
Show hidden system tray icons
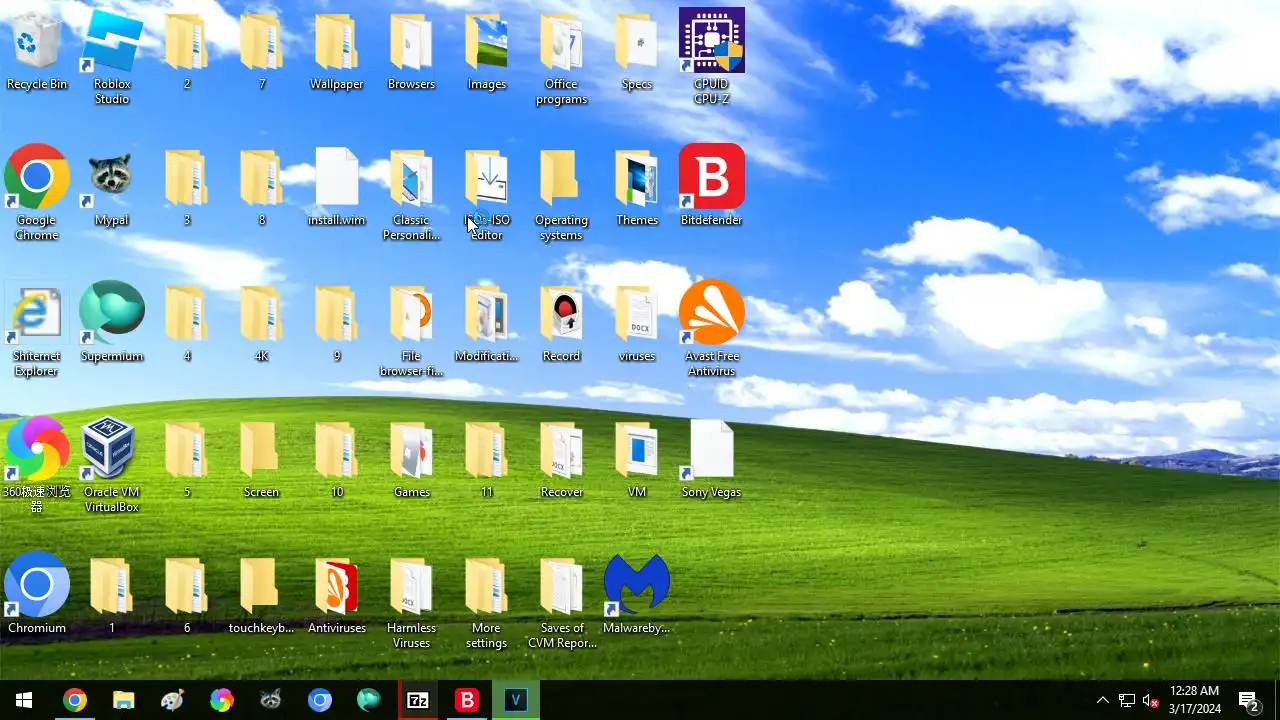coord(1102,700)
